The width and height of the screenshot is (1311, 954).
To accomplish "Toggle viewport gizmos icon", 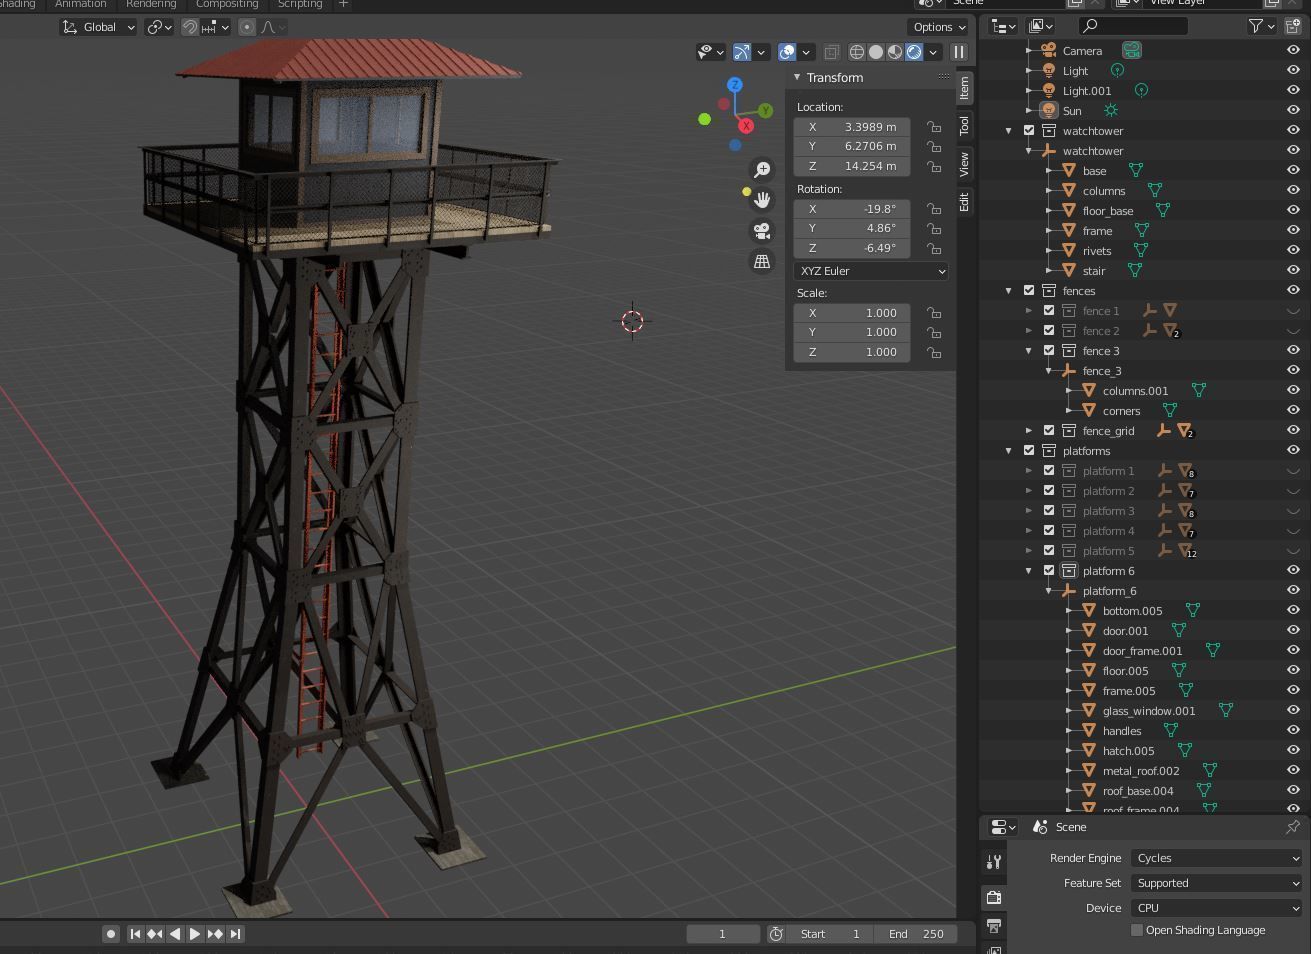I will click(x=742, y=52).
